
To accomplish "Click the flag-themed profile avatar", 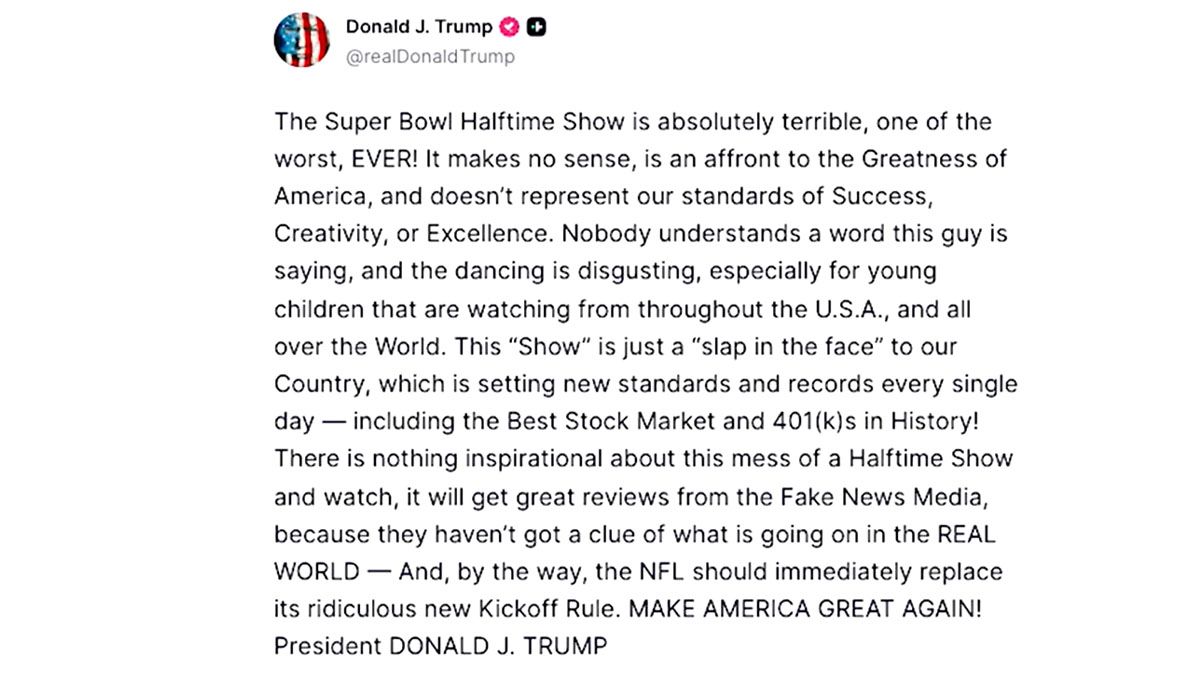I will (x=302, y=41).
